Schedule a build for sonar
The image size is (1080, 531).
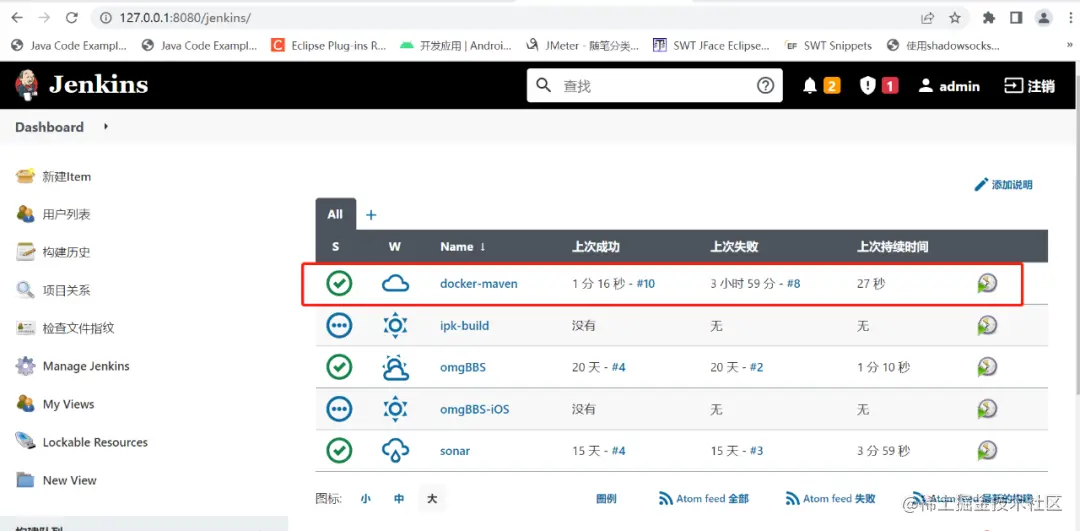pyautogui.click(x=987, y=451)
